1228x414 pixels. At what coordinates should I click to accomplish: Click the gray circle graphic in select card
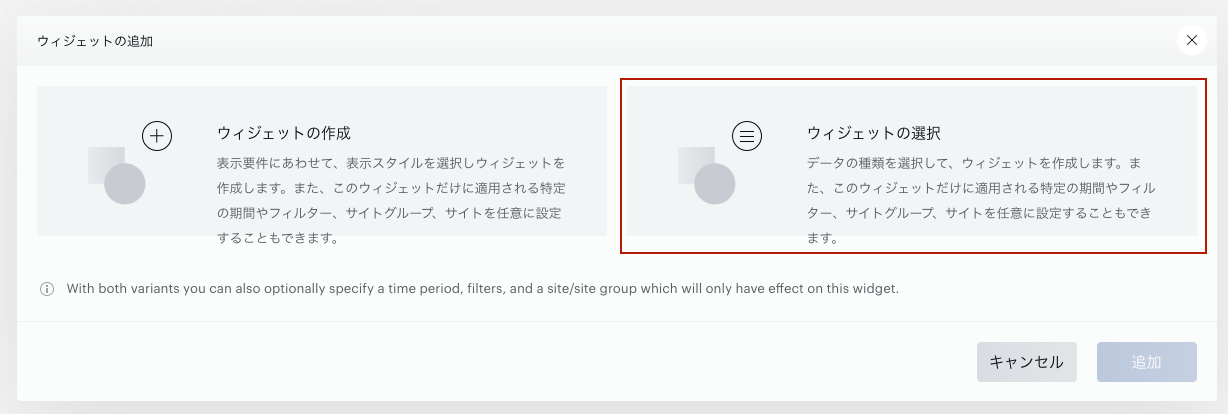715,184
